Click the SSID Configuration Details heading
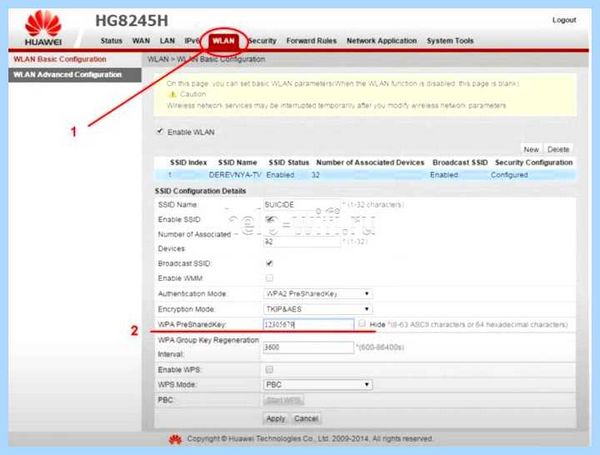 click(x=200, y=191)
